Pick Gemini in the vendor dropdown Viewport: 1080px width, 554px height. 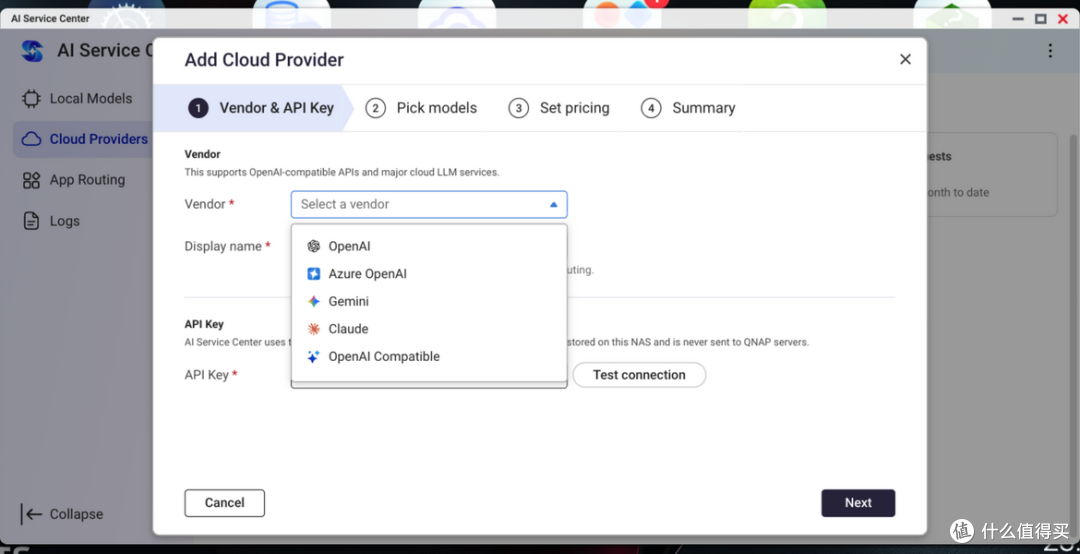(428, 301)
